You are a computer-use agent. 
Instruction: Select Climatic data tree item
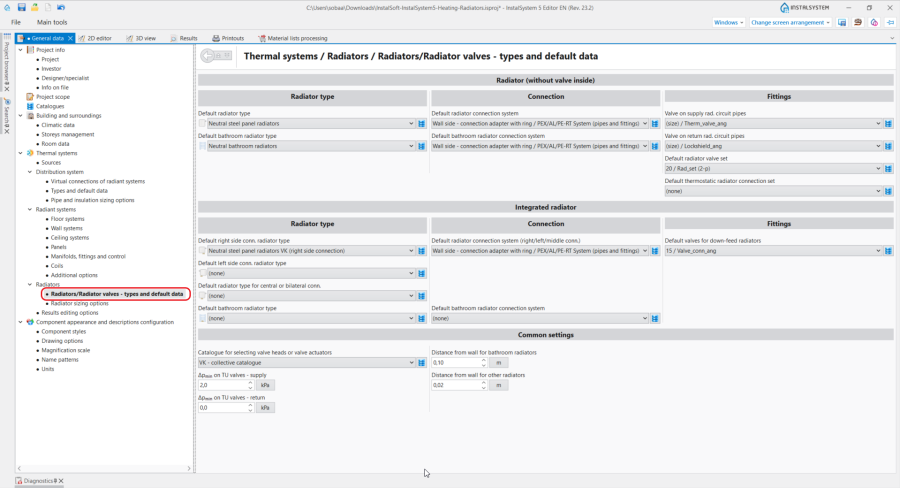pos(57,125)
